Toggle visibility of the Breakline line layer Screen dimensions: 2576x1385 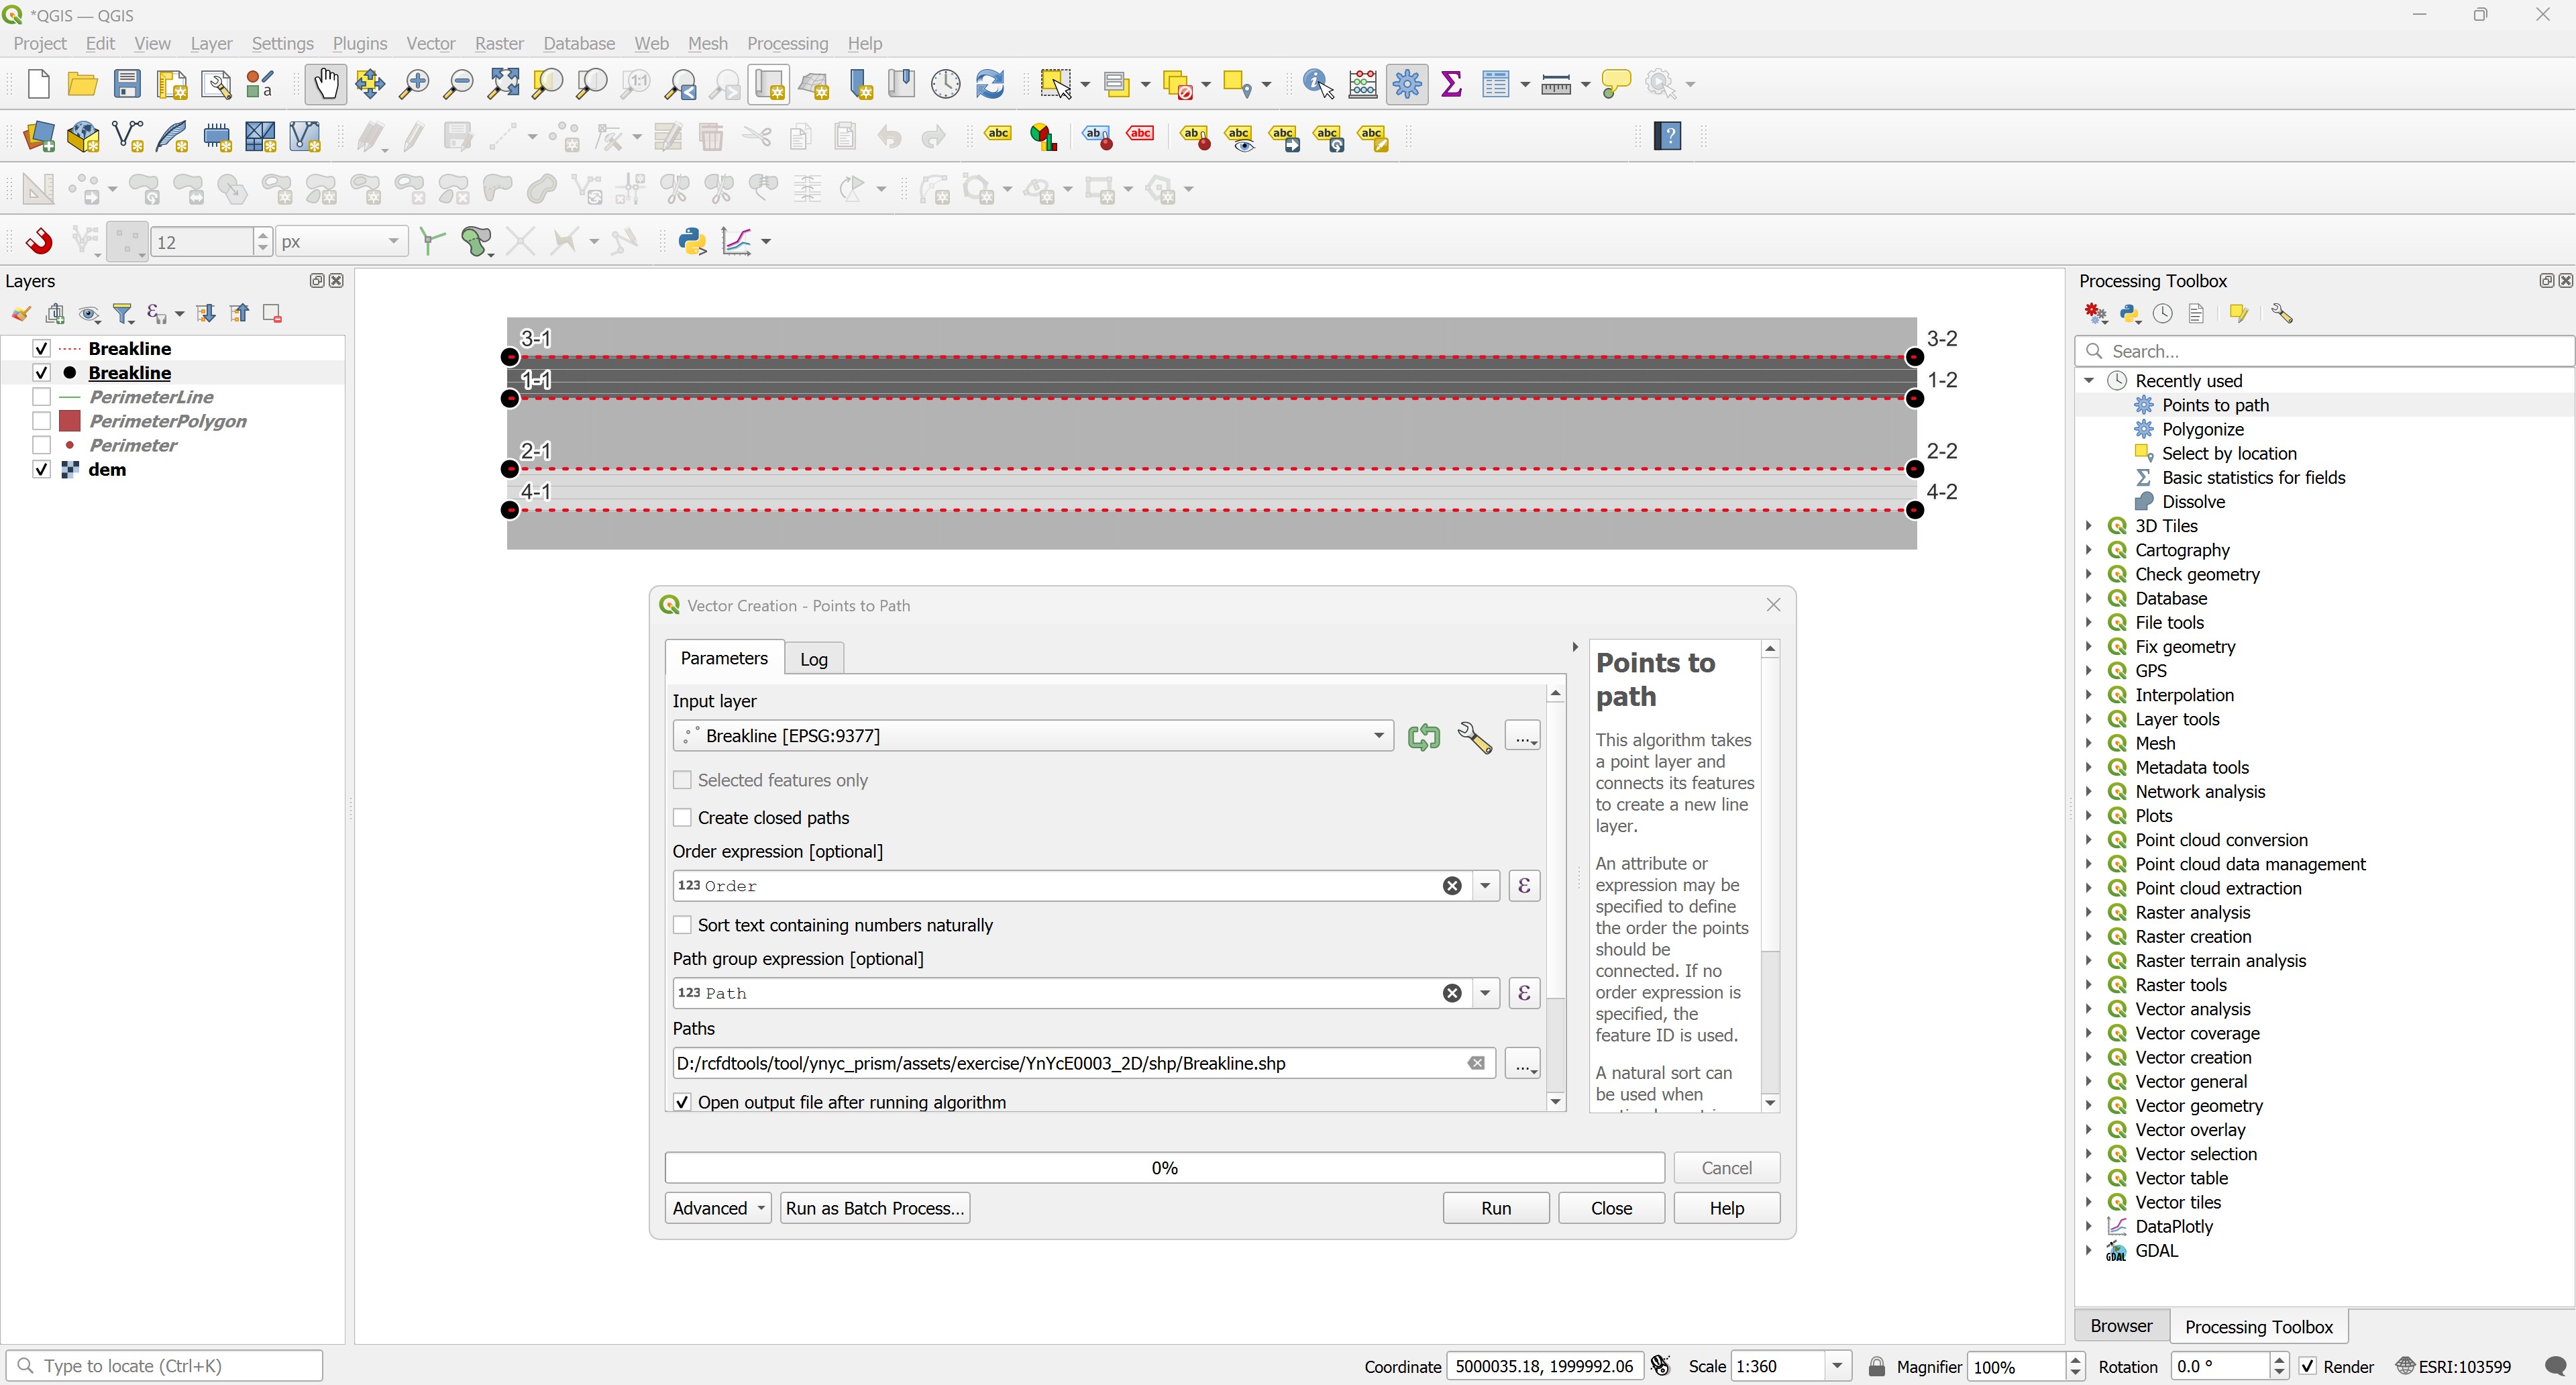[x=41, y=348]
